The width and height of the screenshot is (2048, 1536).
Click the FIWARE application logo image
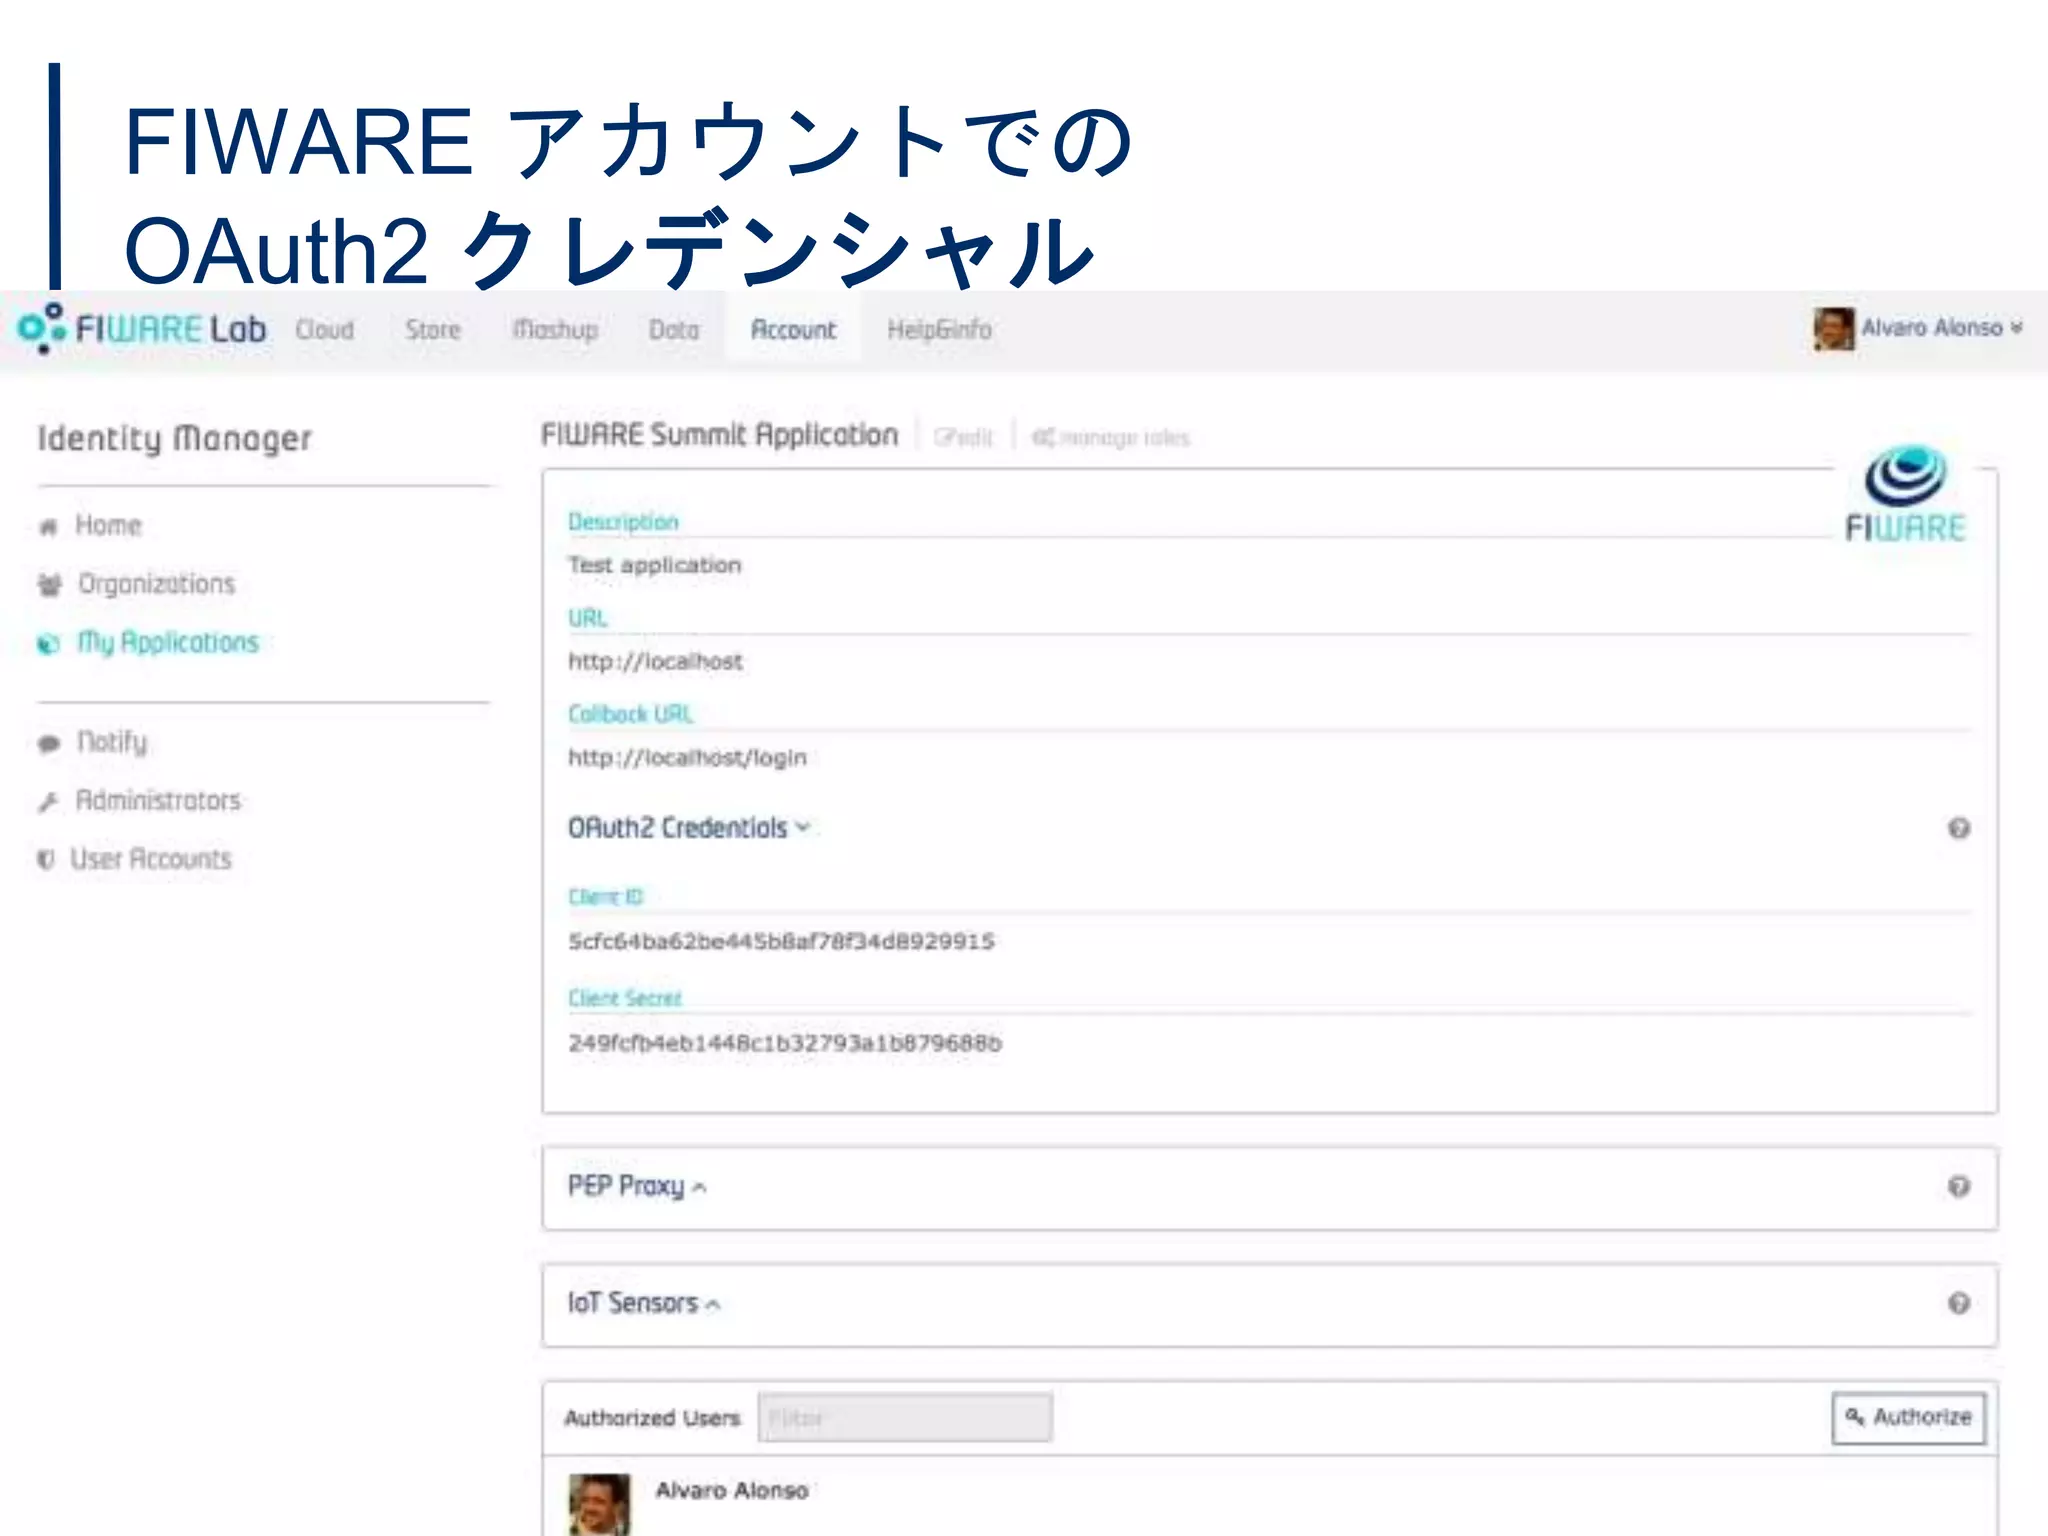pyautogui.click(x=1906, y=493)
